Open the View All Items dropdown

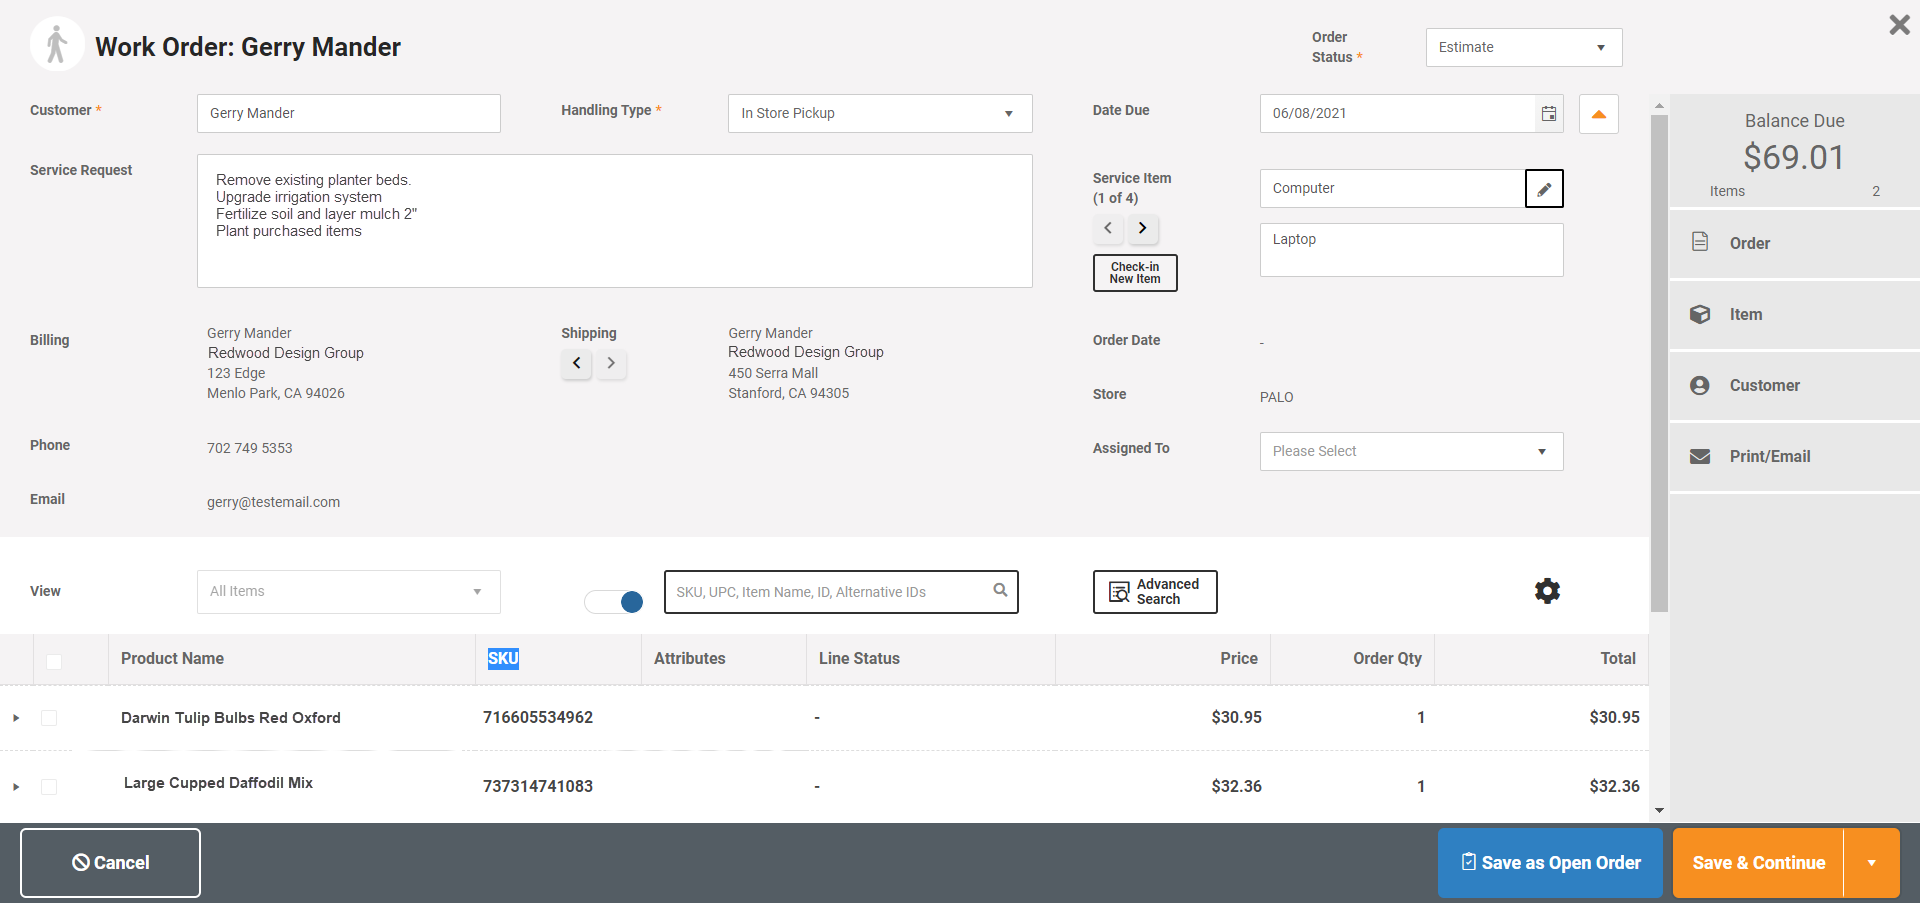click(x=349, y=592)
